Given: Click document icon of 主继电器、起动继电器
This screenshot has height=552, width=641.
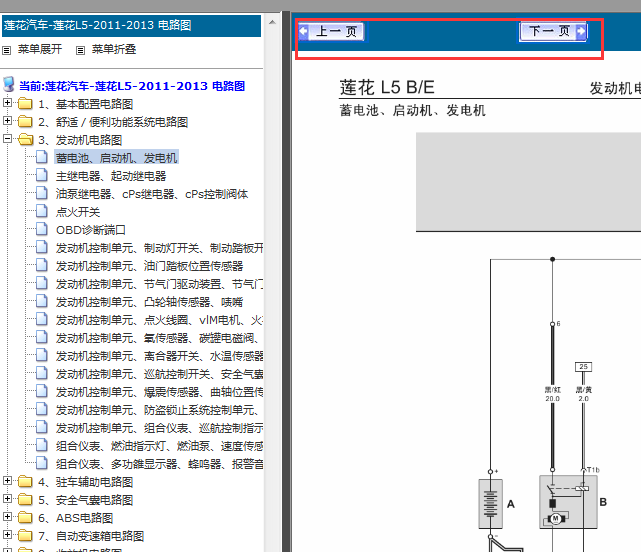Looking at the screenshot, I should [42, 175].
